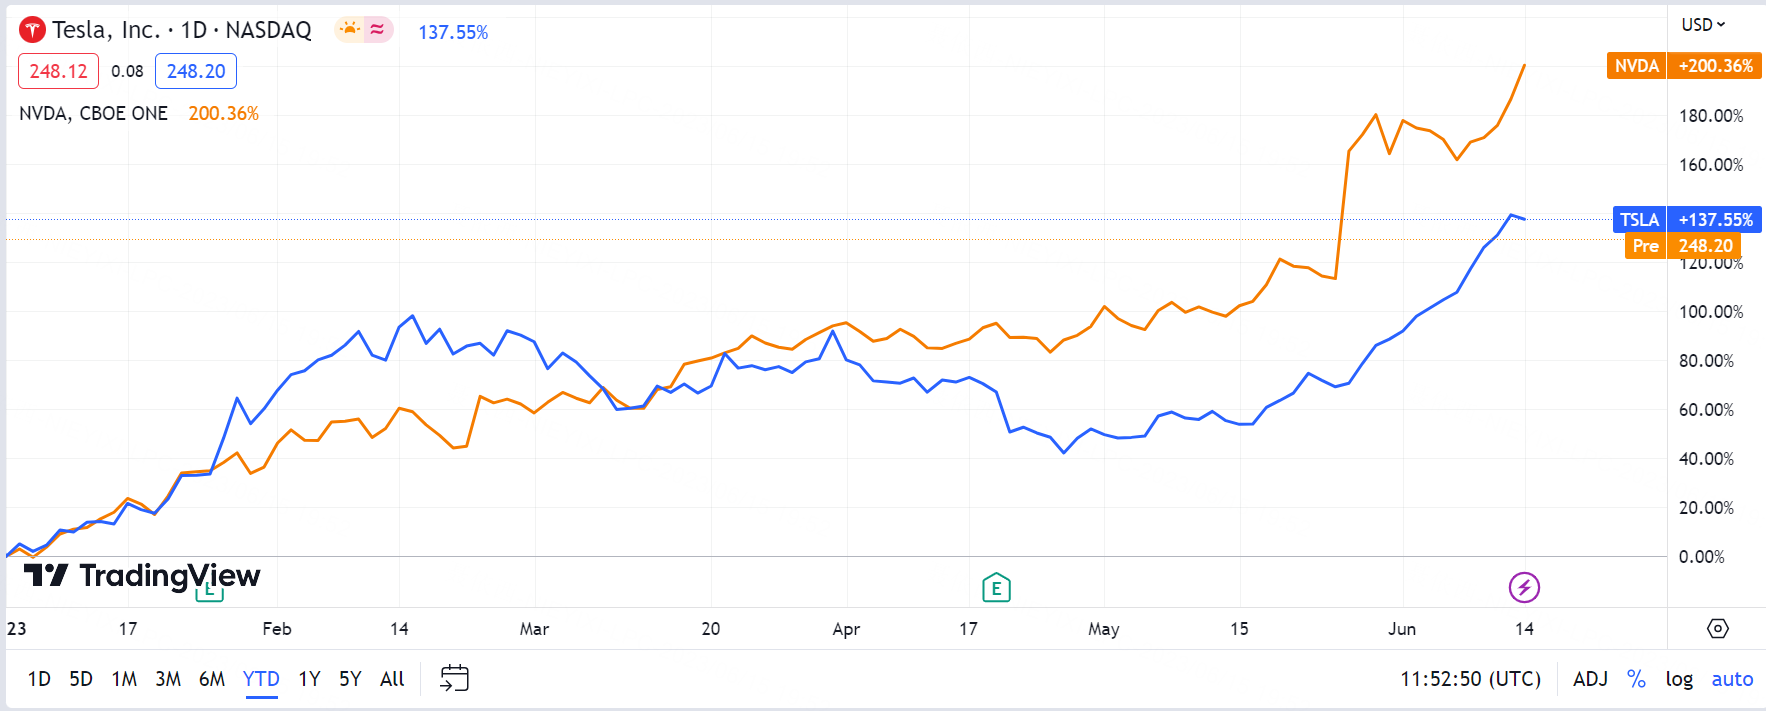The image size is (1766, 711).
Task: Toggle auto scale
Action: (x=1732, y=679)
